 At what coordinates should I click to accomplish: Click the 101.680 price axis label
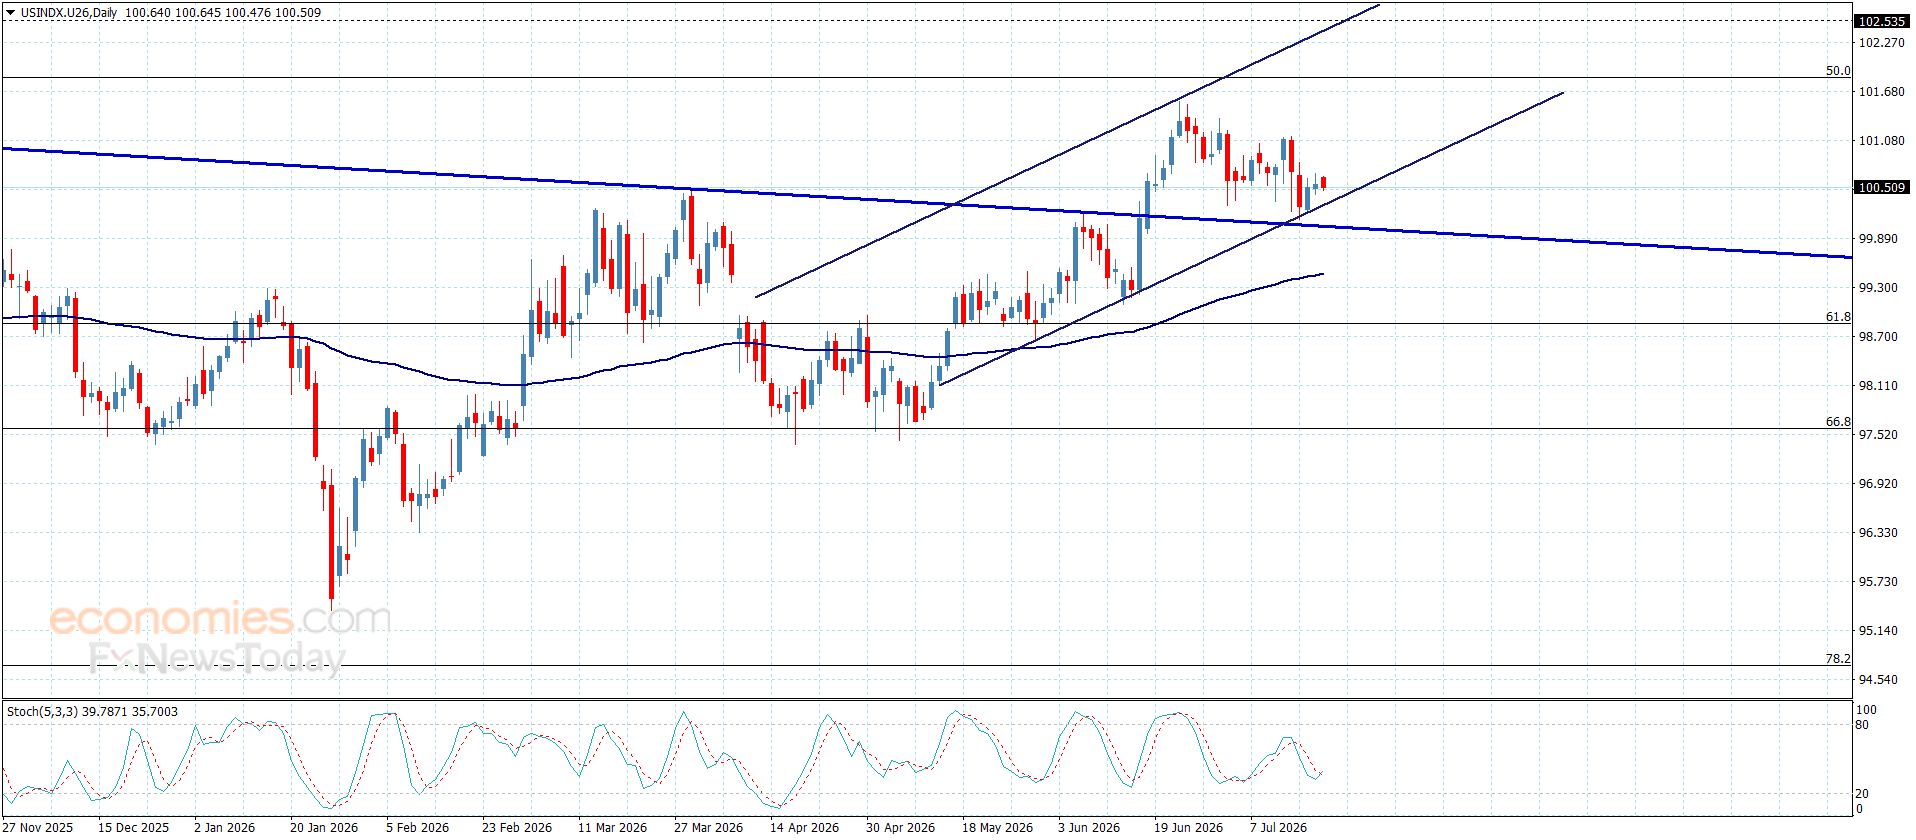coord(1881,92)
